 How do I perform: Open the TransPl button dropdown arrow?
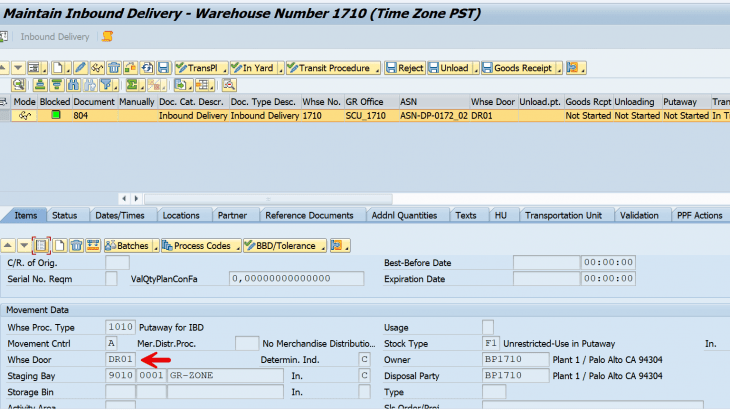[224, 70]
